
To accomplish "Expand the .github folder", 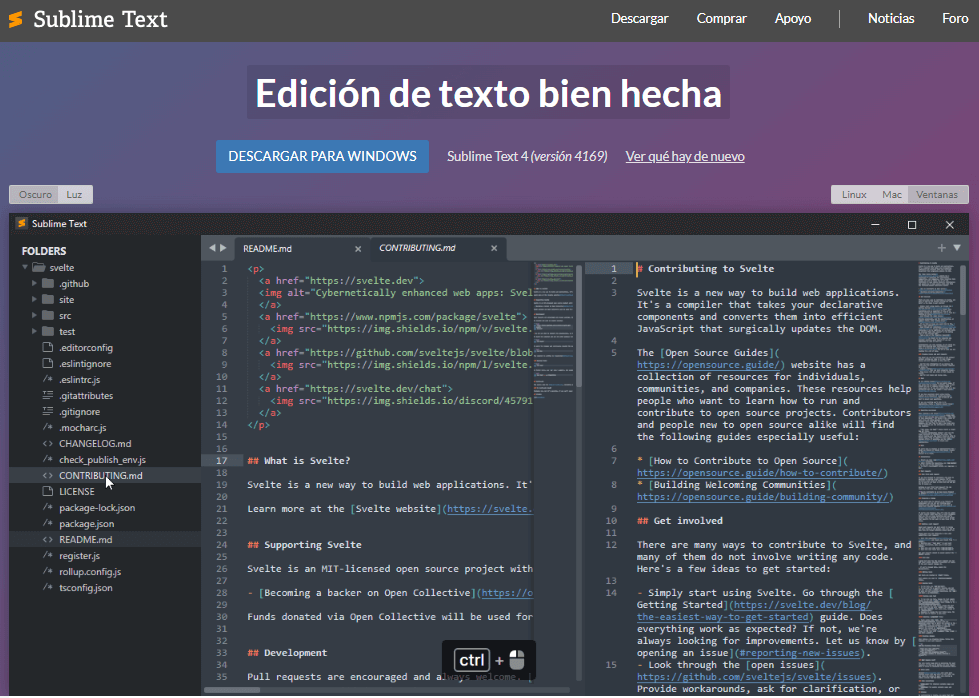I will (x=32, y=283).
